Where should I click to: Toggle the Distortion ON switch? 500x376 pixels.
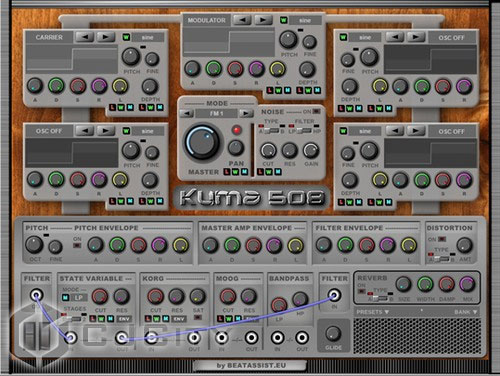coord(442,239)
